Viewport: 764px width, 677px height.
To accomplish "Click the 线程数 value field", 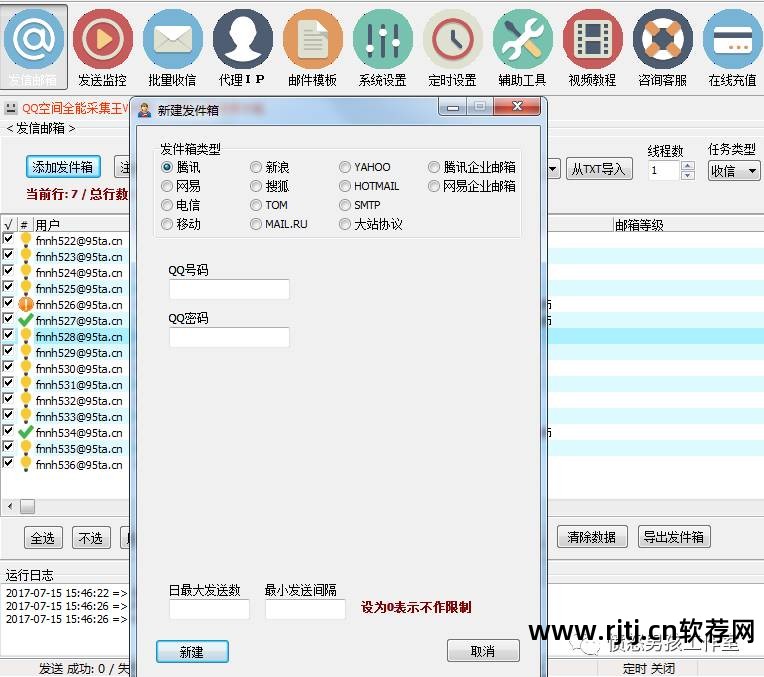I will click(x=664, y=171).
